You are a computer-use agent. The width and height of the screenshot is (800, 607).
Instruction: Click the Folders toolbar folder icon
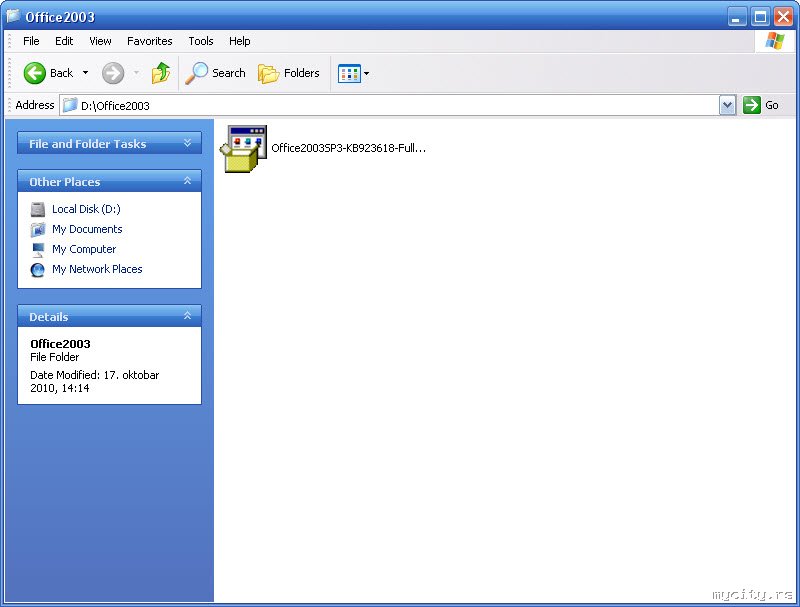[x=268, y=73]
